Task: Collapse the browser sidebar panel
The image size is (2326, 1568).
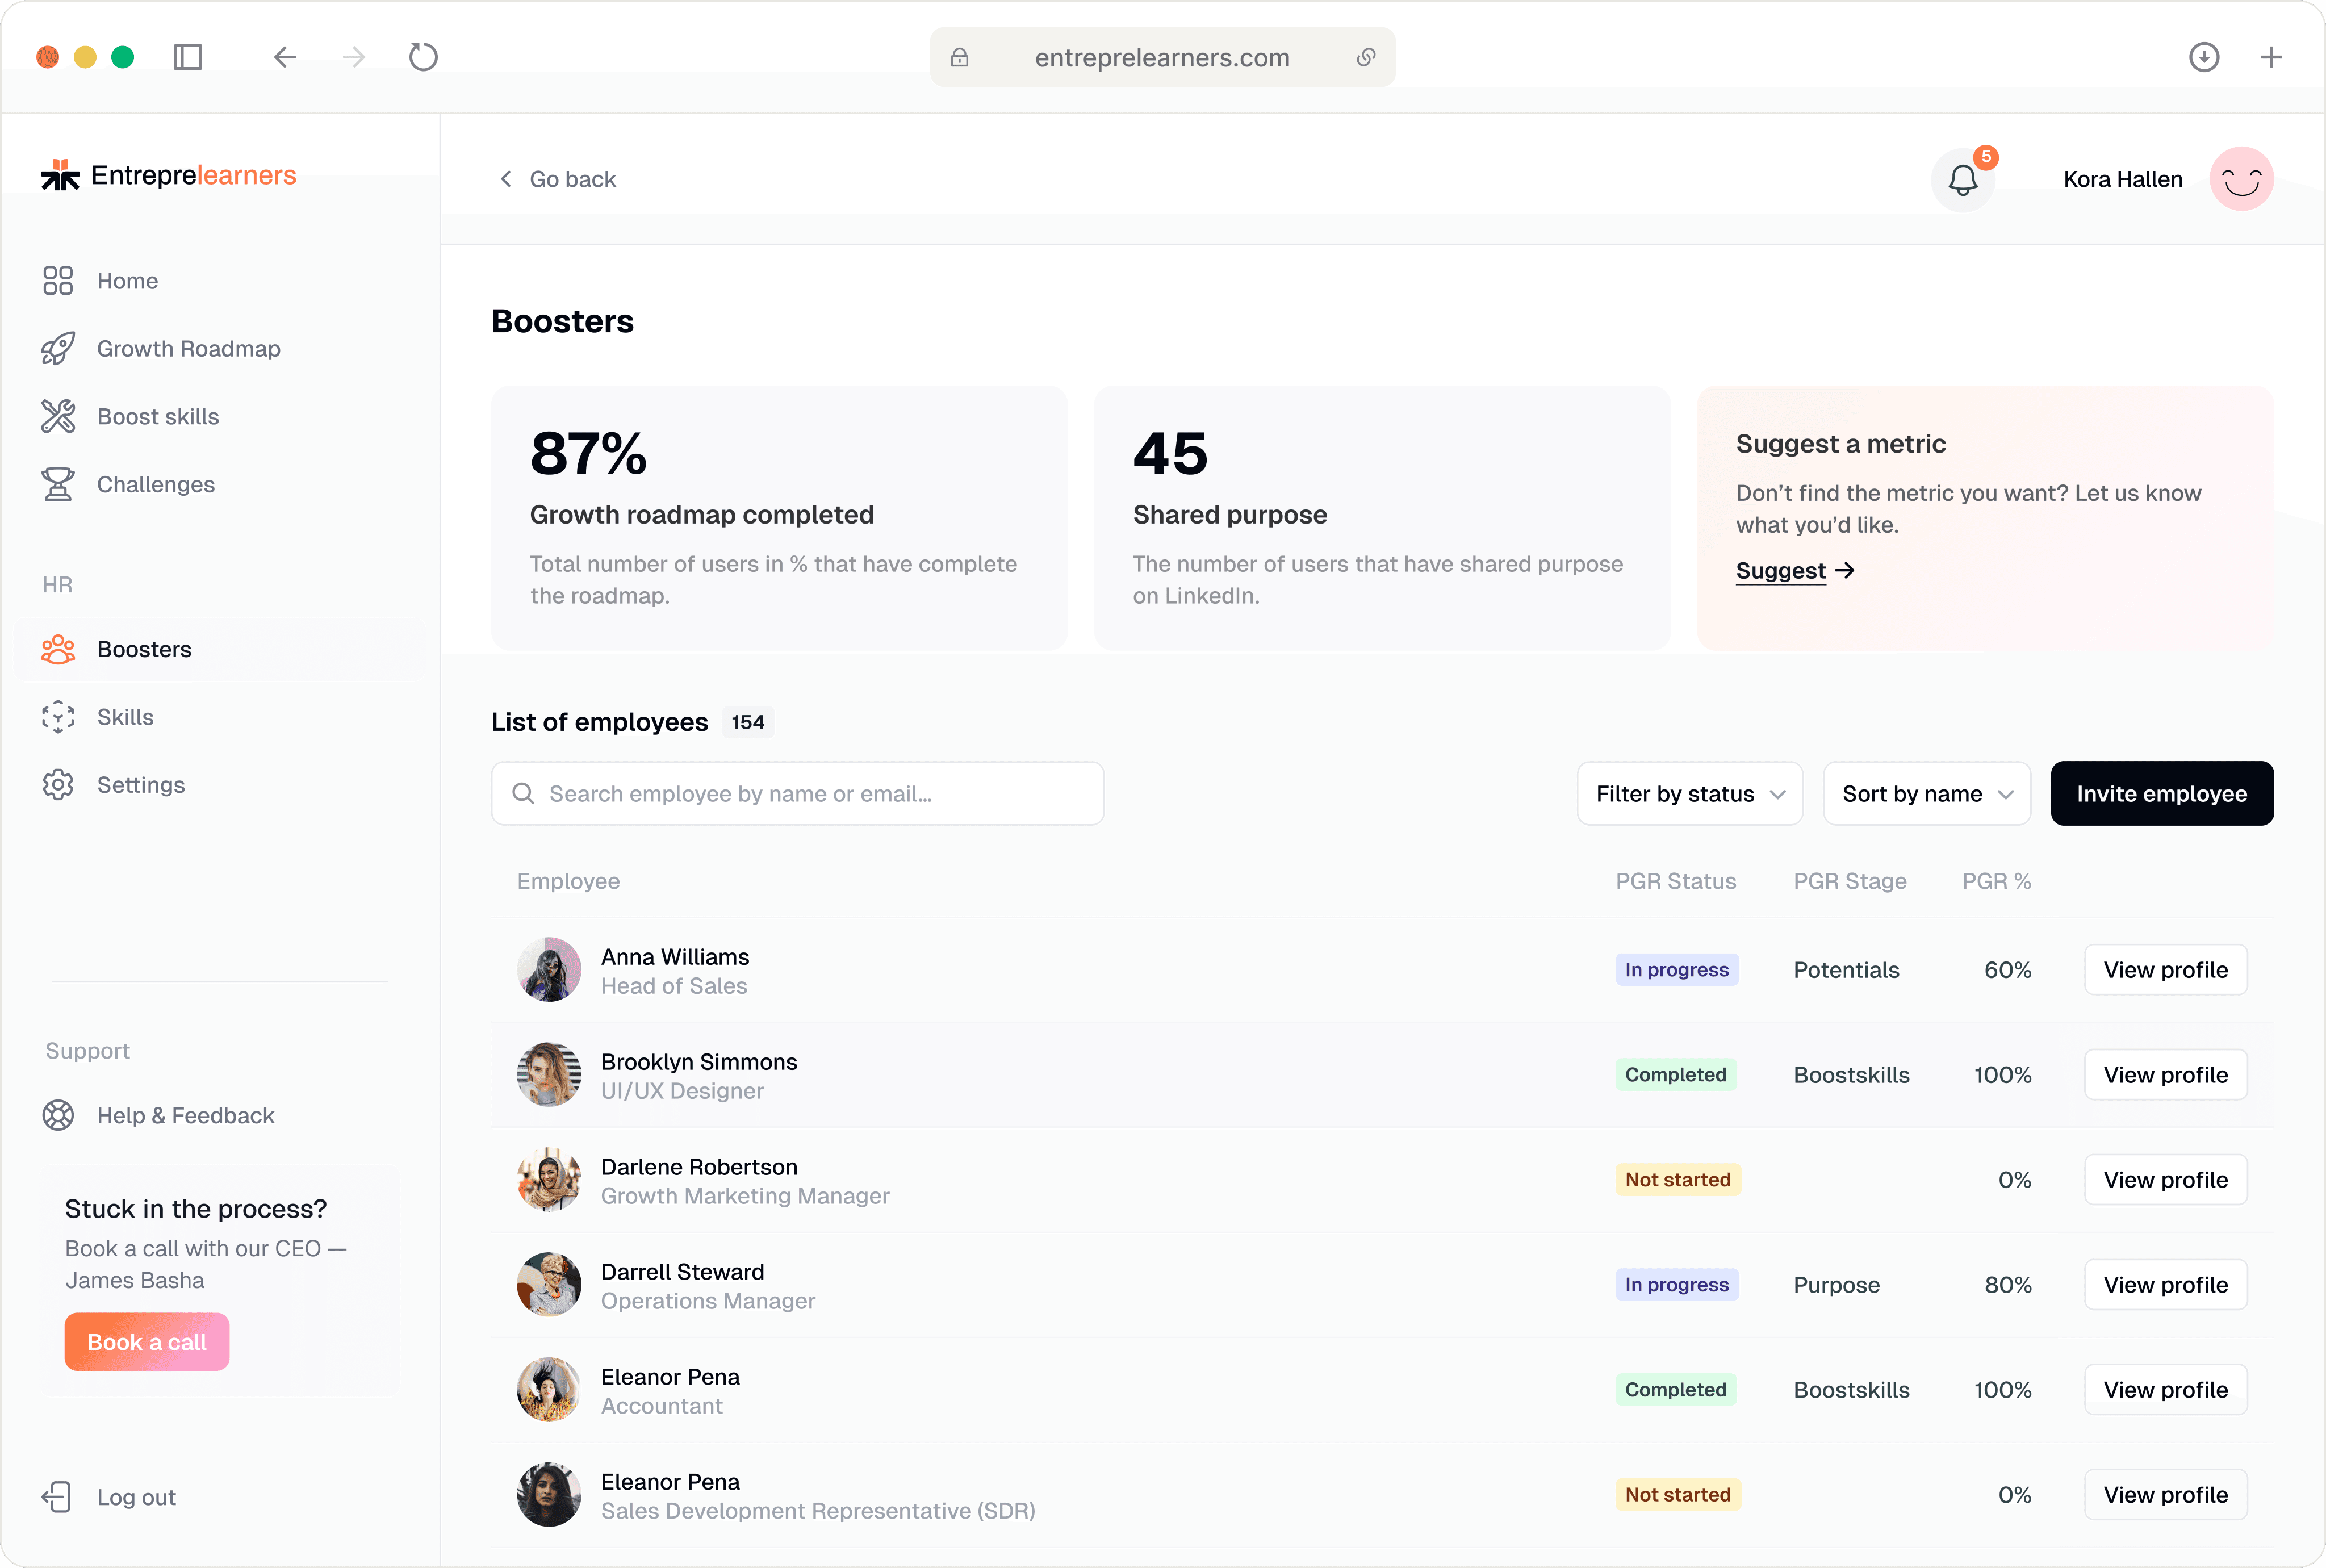Action: point(188,57)
